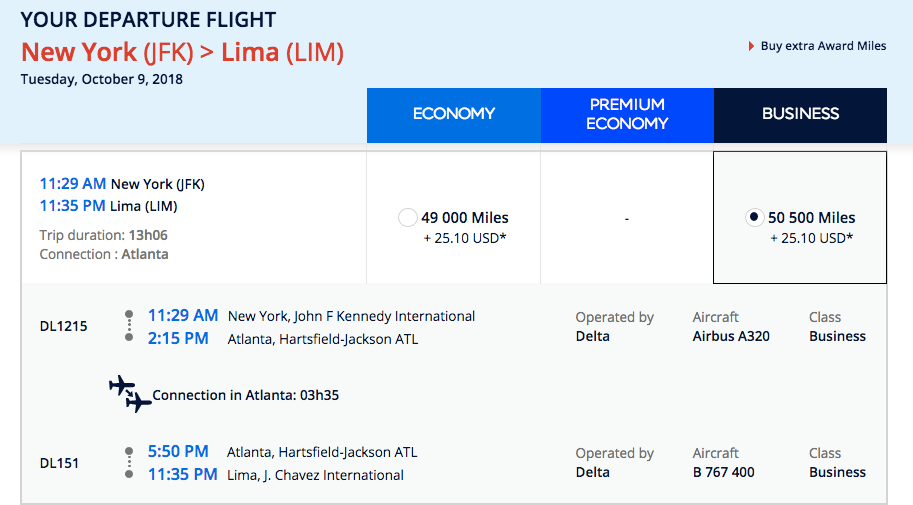Viewport: 913px width, 505px height.
Task: Click flight number DL151
Action: (x=59, y=463)
